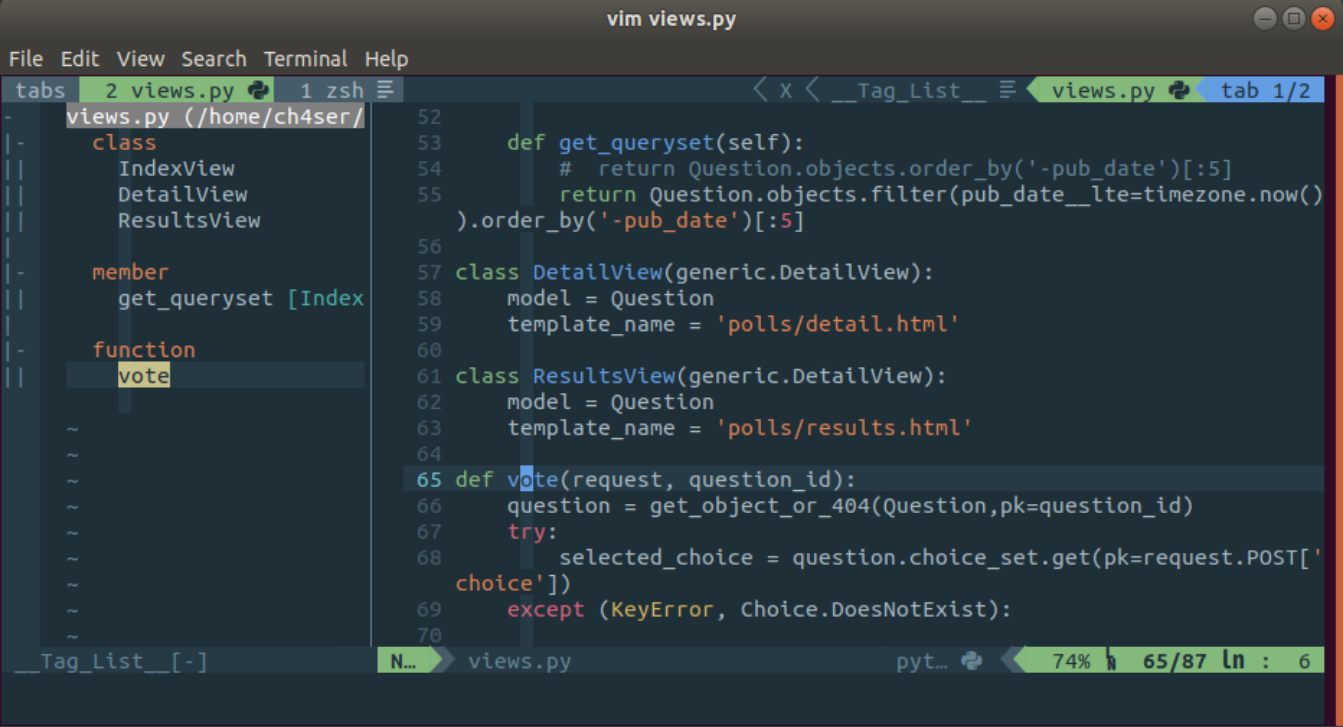
Task: Minimize the vim terminal window
Action: [x=1265, y=18]
